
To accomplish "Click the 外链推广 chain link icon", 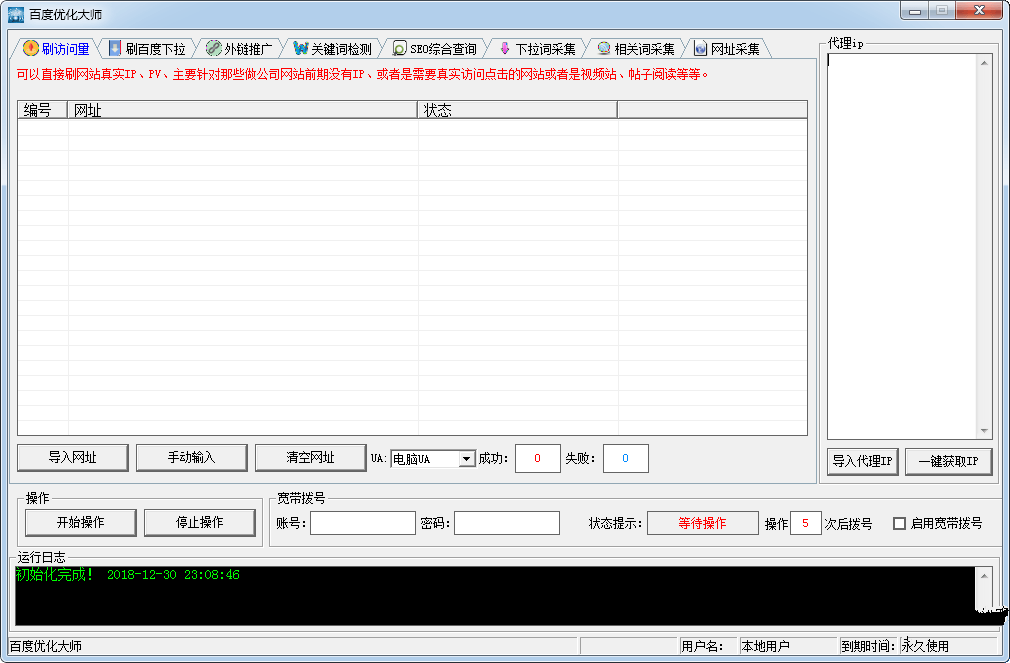I will tap(213, 48).
